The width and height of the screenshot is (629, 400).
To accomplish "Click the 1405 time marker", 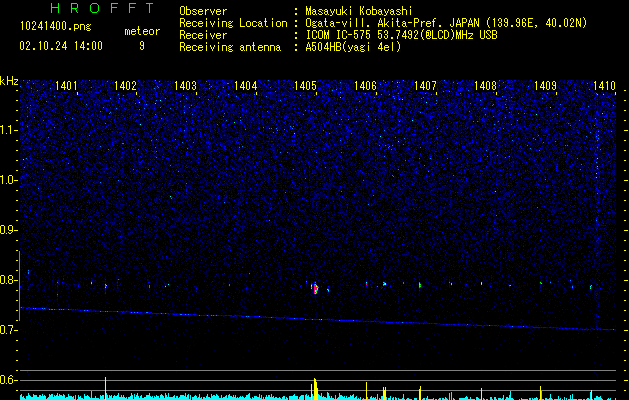I will pyautogui.click(x=305, y=86).
